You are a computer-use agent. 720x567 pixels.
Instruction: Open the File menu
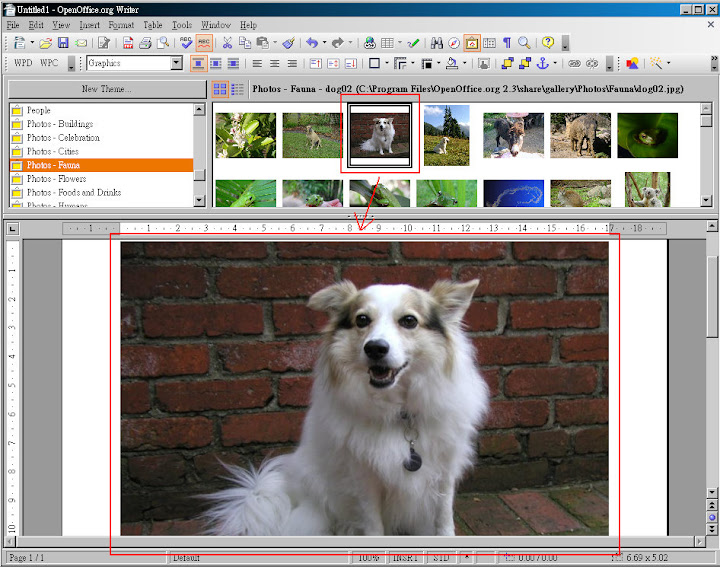click(x=13, y=25)
